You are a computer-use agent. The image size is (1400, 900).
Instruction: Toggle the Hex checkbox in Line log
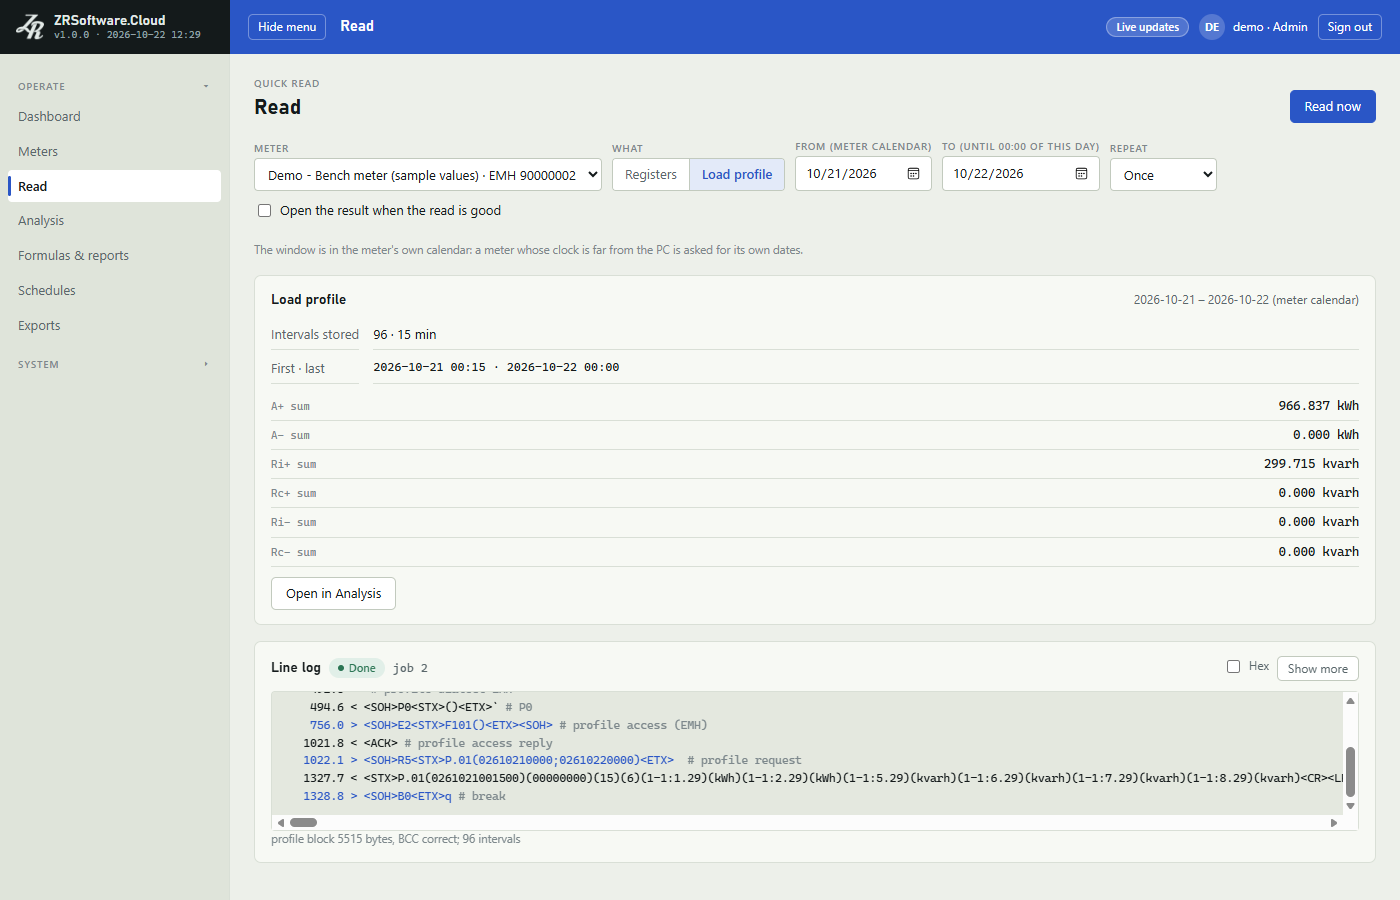click(x=1233, y=667)
